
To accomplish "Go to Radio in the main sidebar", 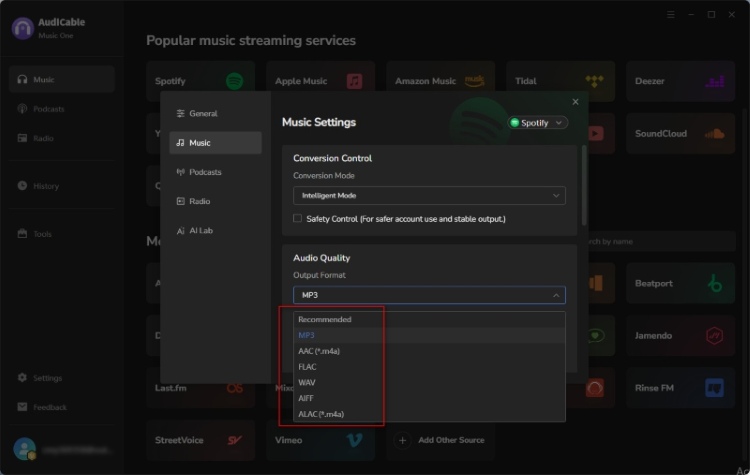I will click(x=62, y=138).
